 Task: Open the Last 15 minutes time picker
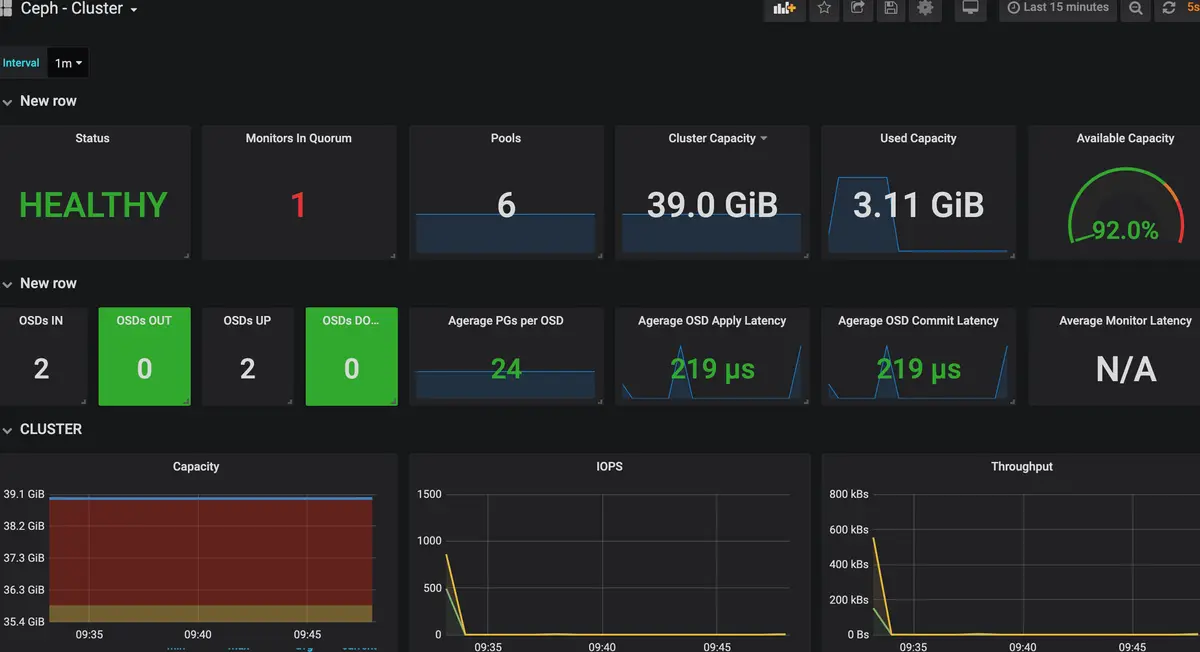point(1058,8)
